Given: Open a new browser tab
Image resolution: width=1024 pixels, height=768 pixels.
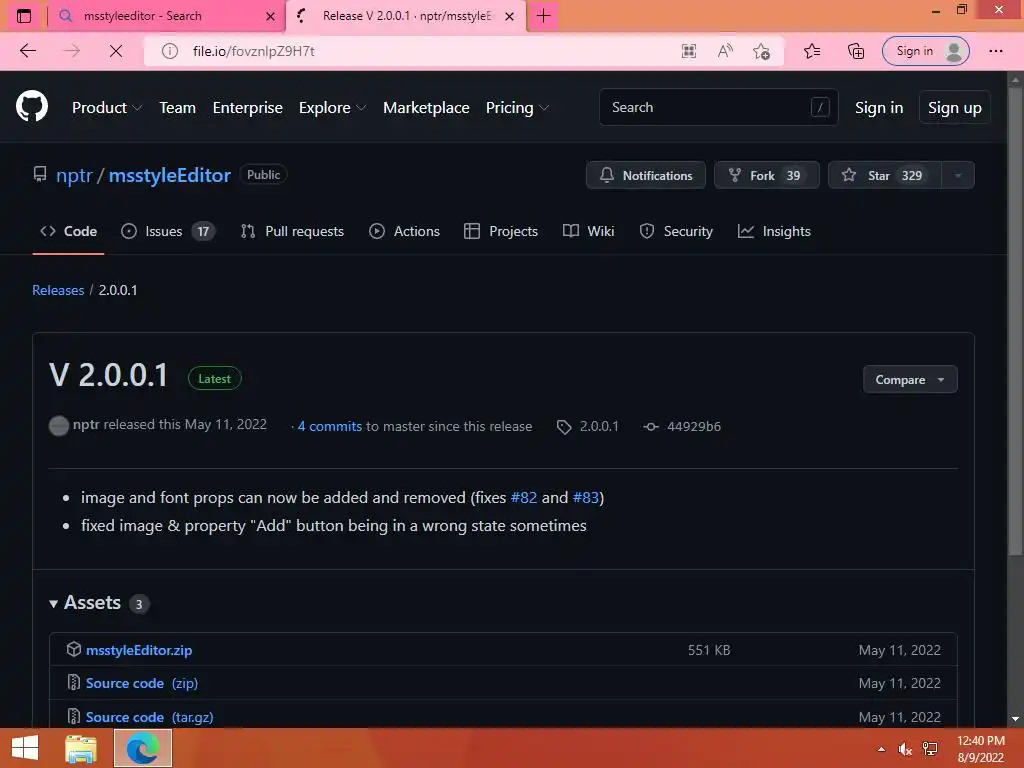Looking at the screenshot, I should 543,16.
